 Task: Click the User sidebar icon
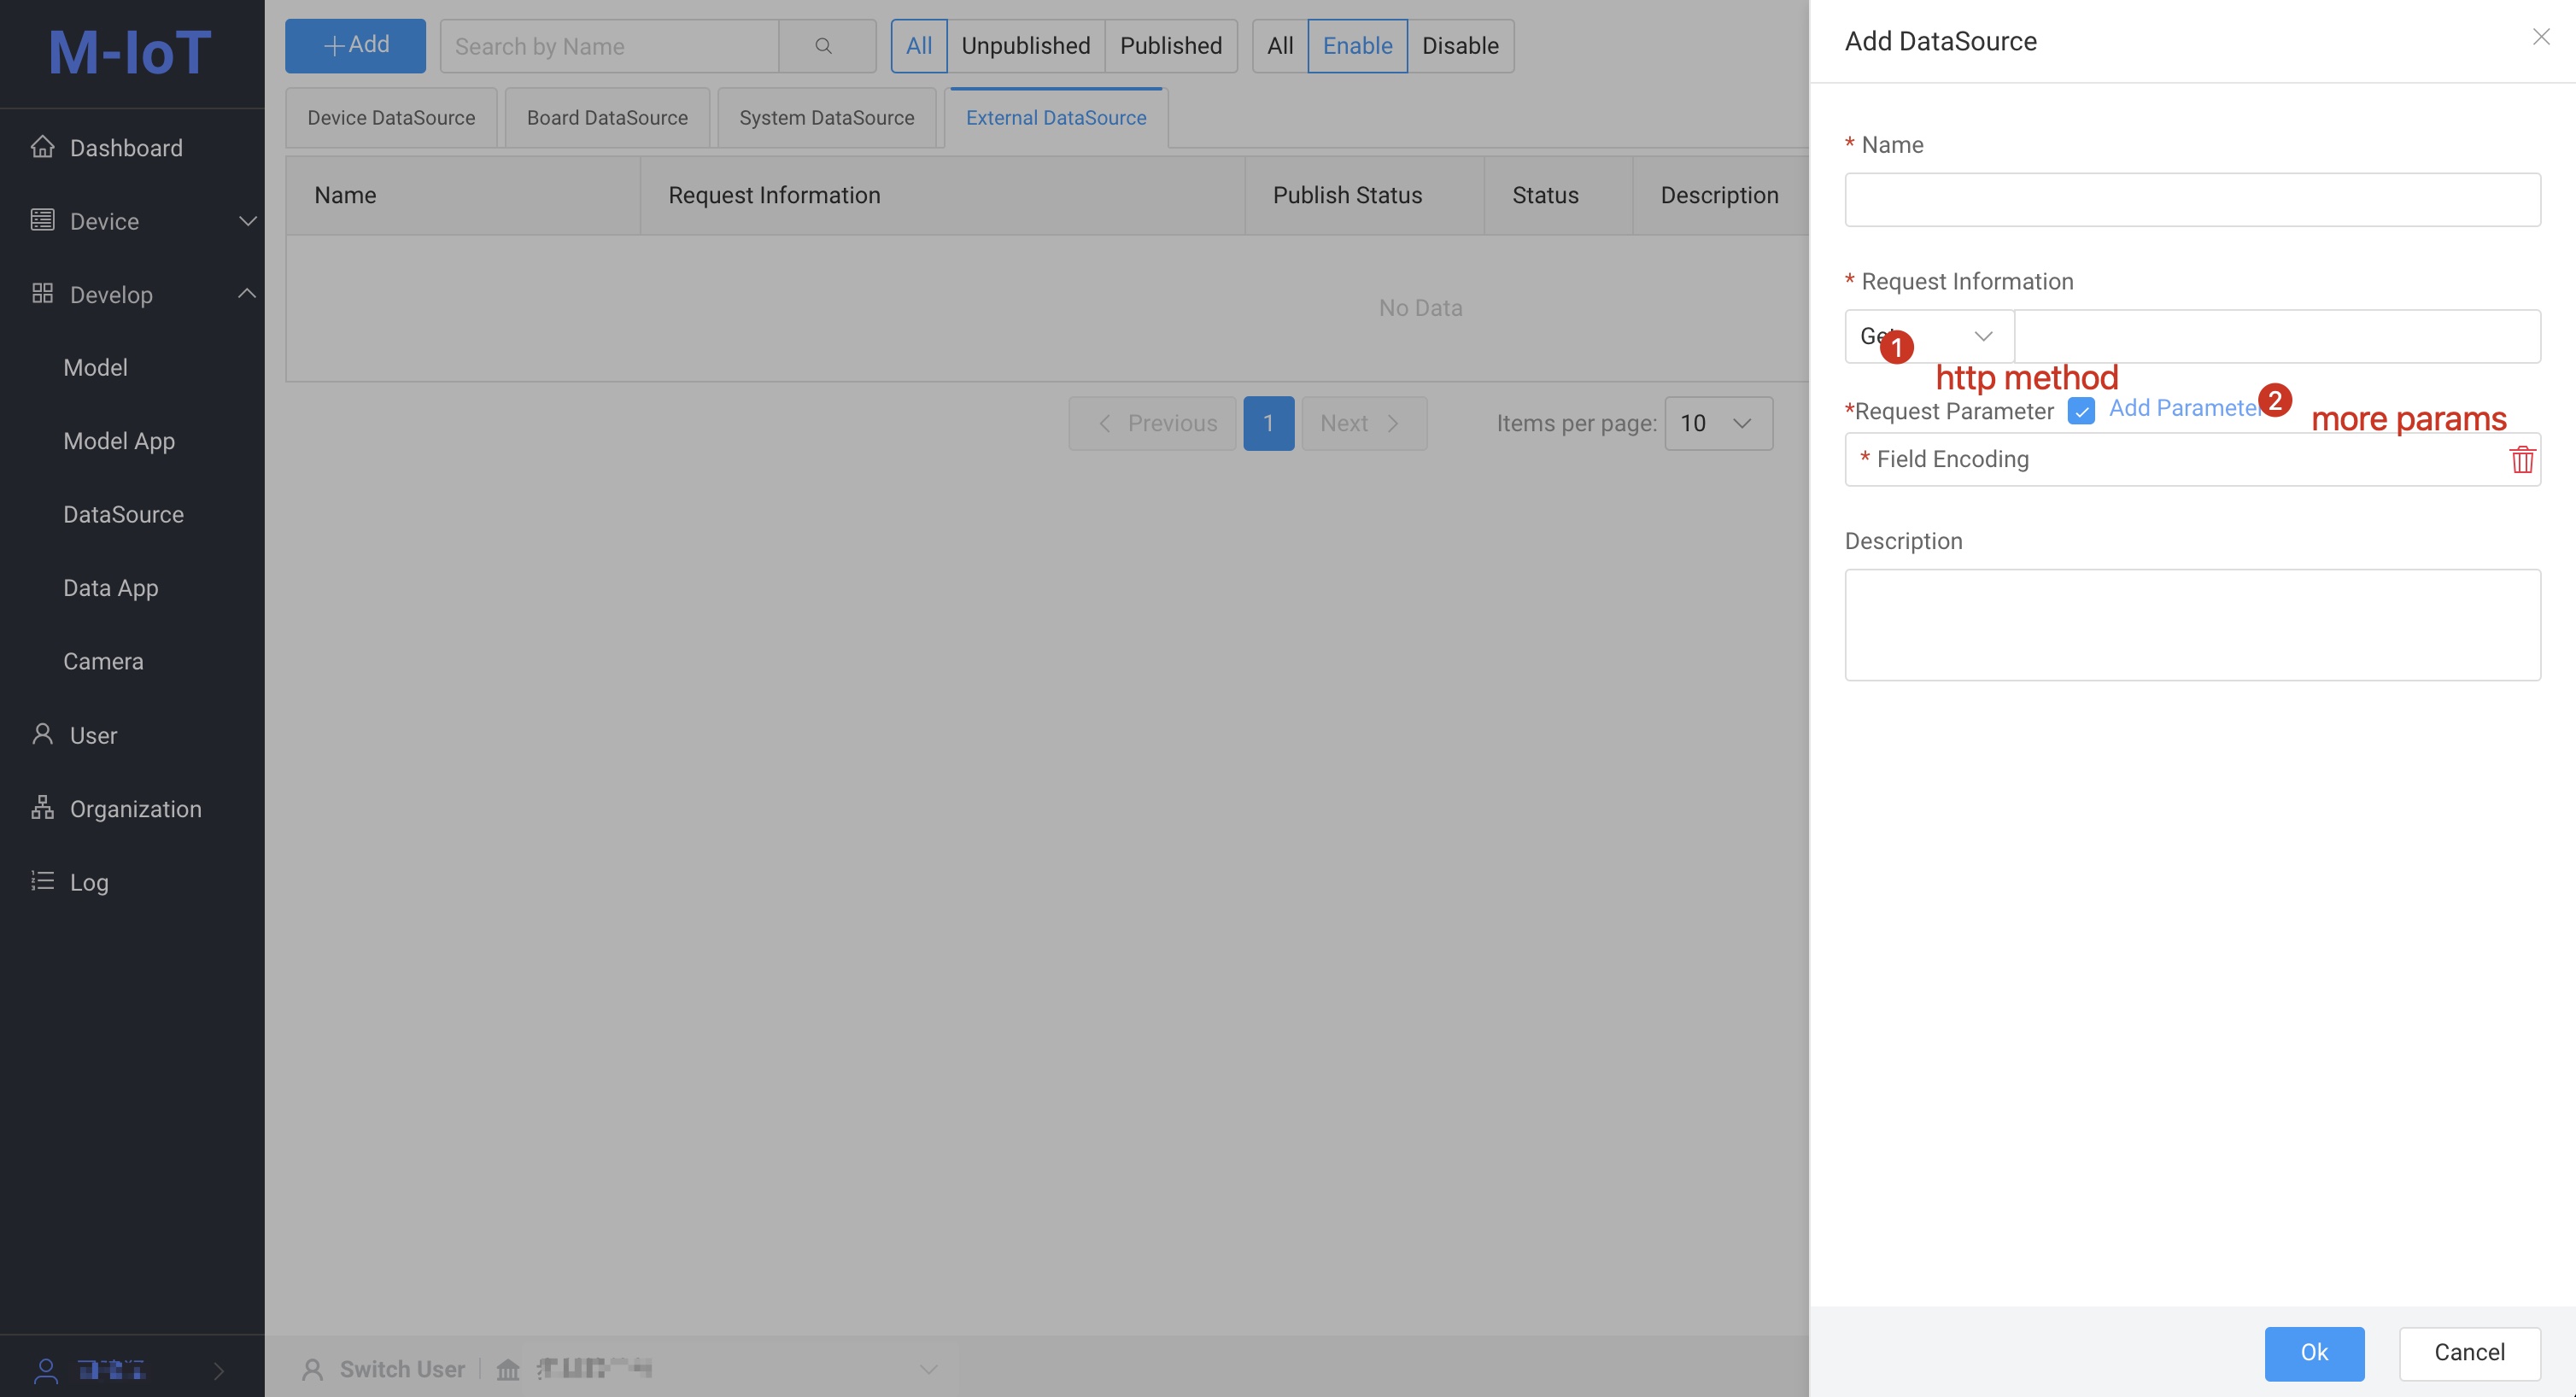[x=41, y=734]
